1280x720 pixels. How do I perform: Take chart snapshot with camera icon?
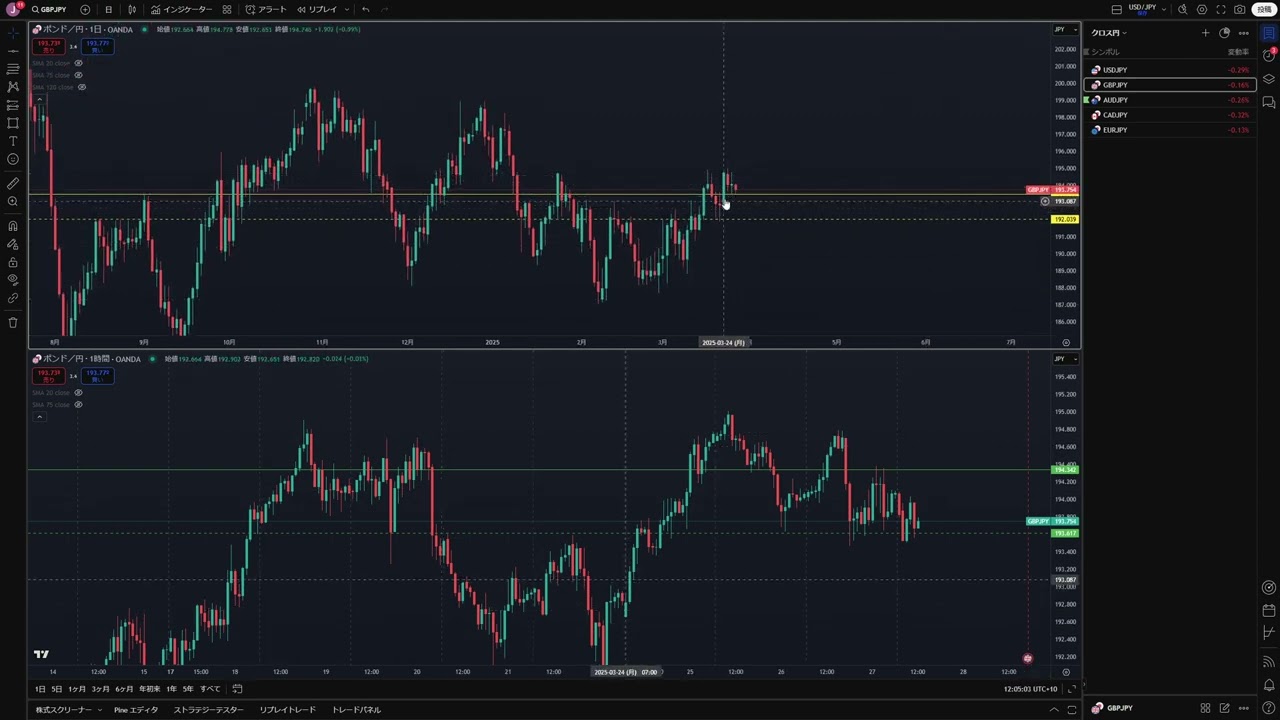tap(1240, 9)
